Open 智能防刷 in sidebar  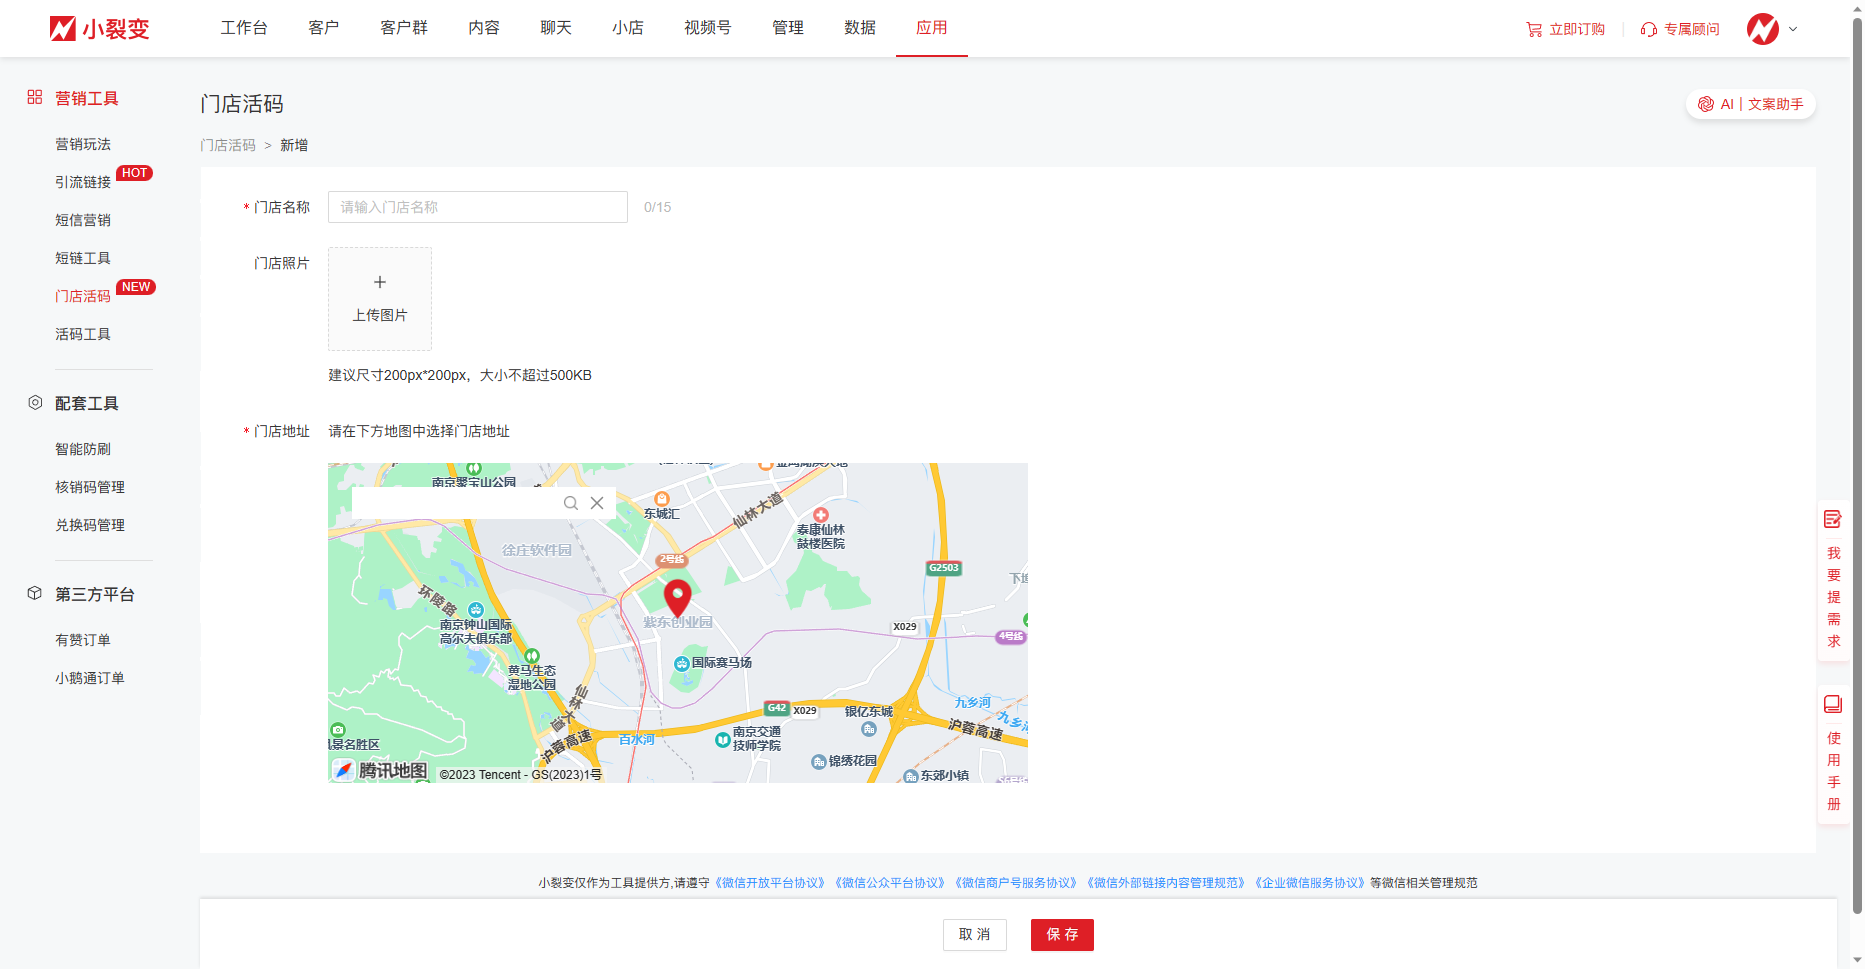click(x=83, y=449)
